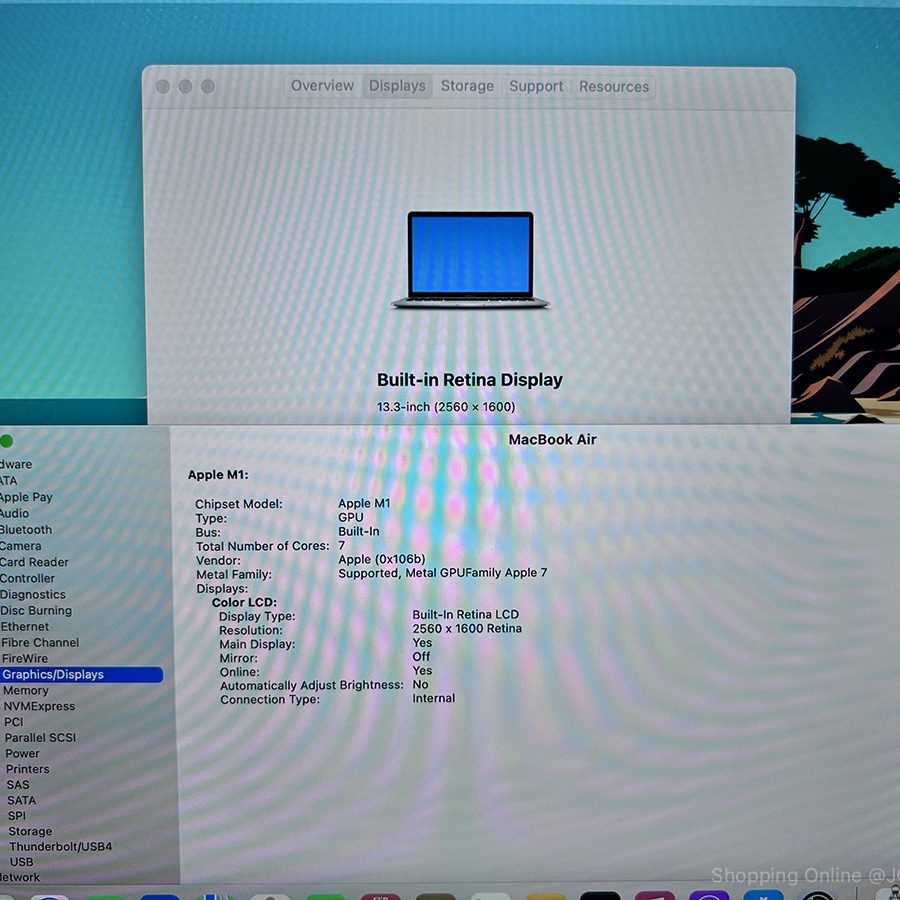Open the Storage tab in About This Mac

(467, 86)
